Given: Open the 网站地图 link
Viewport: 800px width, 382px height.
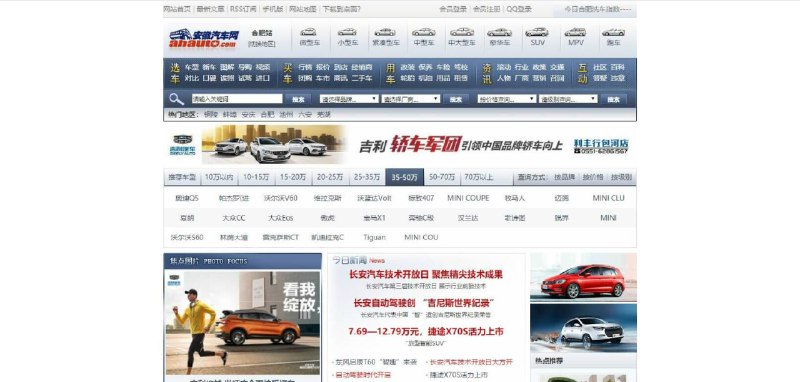Looking at the screenshot, I should pyautogui.click(x=303, y=9).
